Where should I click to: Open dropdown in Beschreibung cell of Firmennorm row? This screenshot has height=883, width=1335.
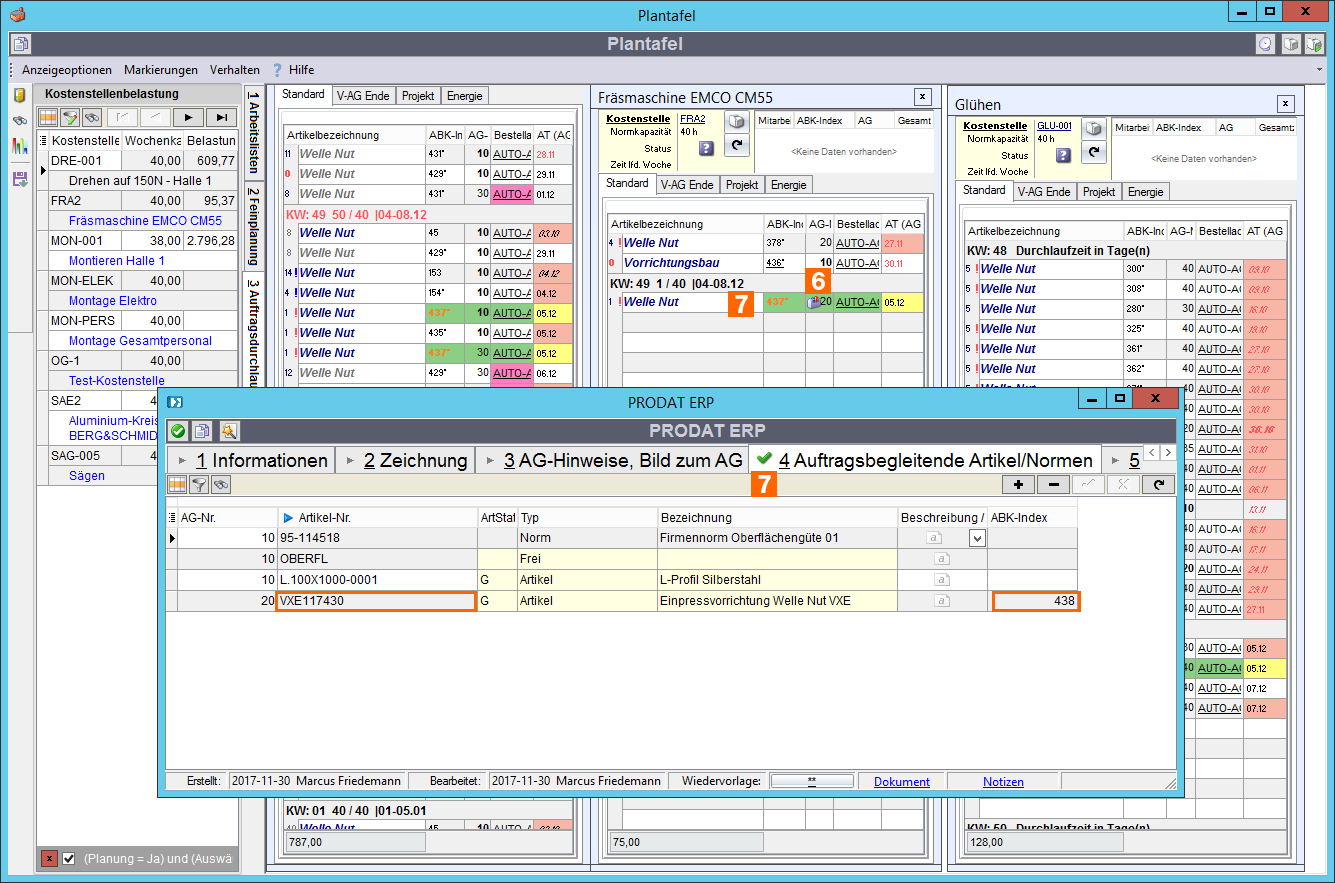977,538
